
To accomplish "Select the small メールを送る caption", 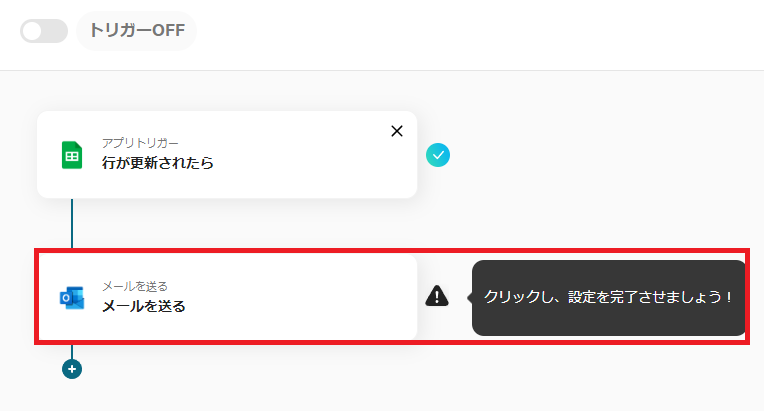I will [135, 286].
